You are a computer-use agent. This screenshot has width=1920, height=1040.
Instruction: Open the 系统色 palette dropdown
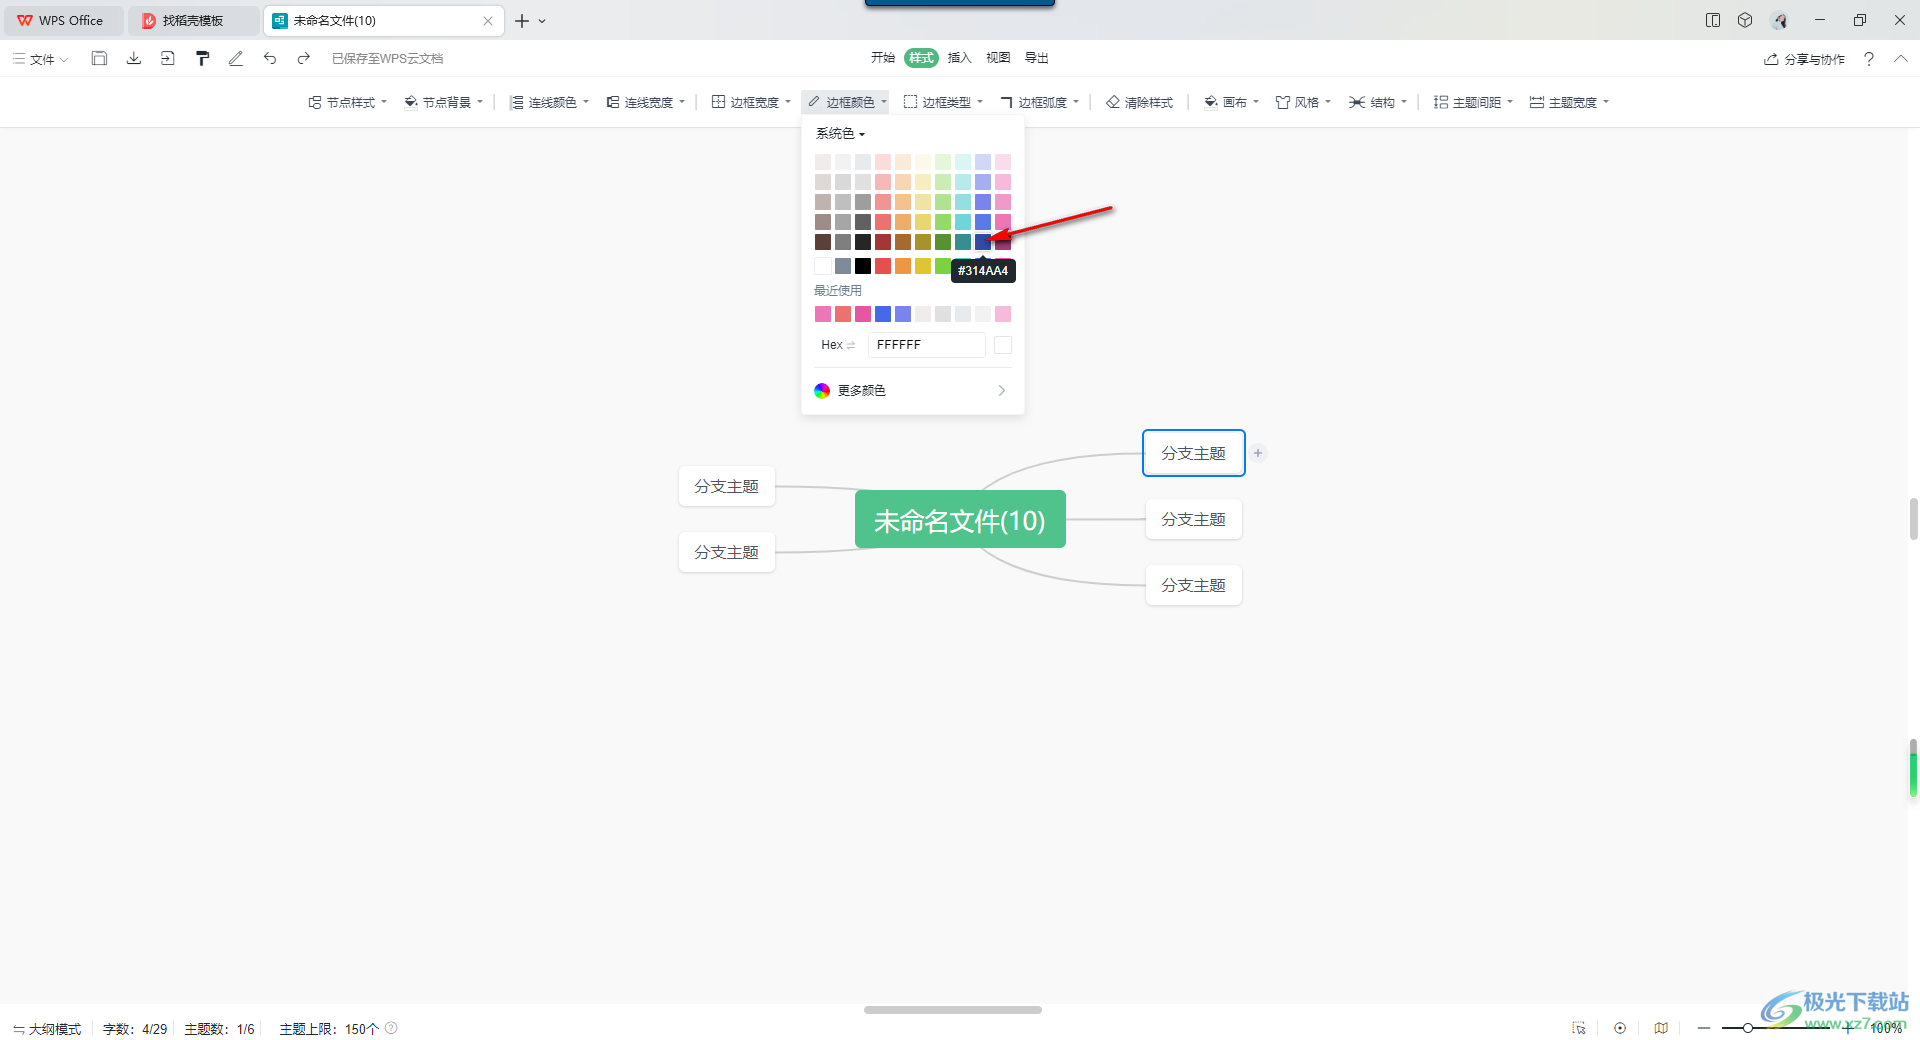coord(840,133)
